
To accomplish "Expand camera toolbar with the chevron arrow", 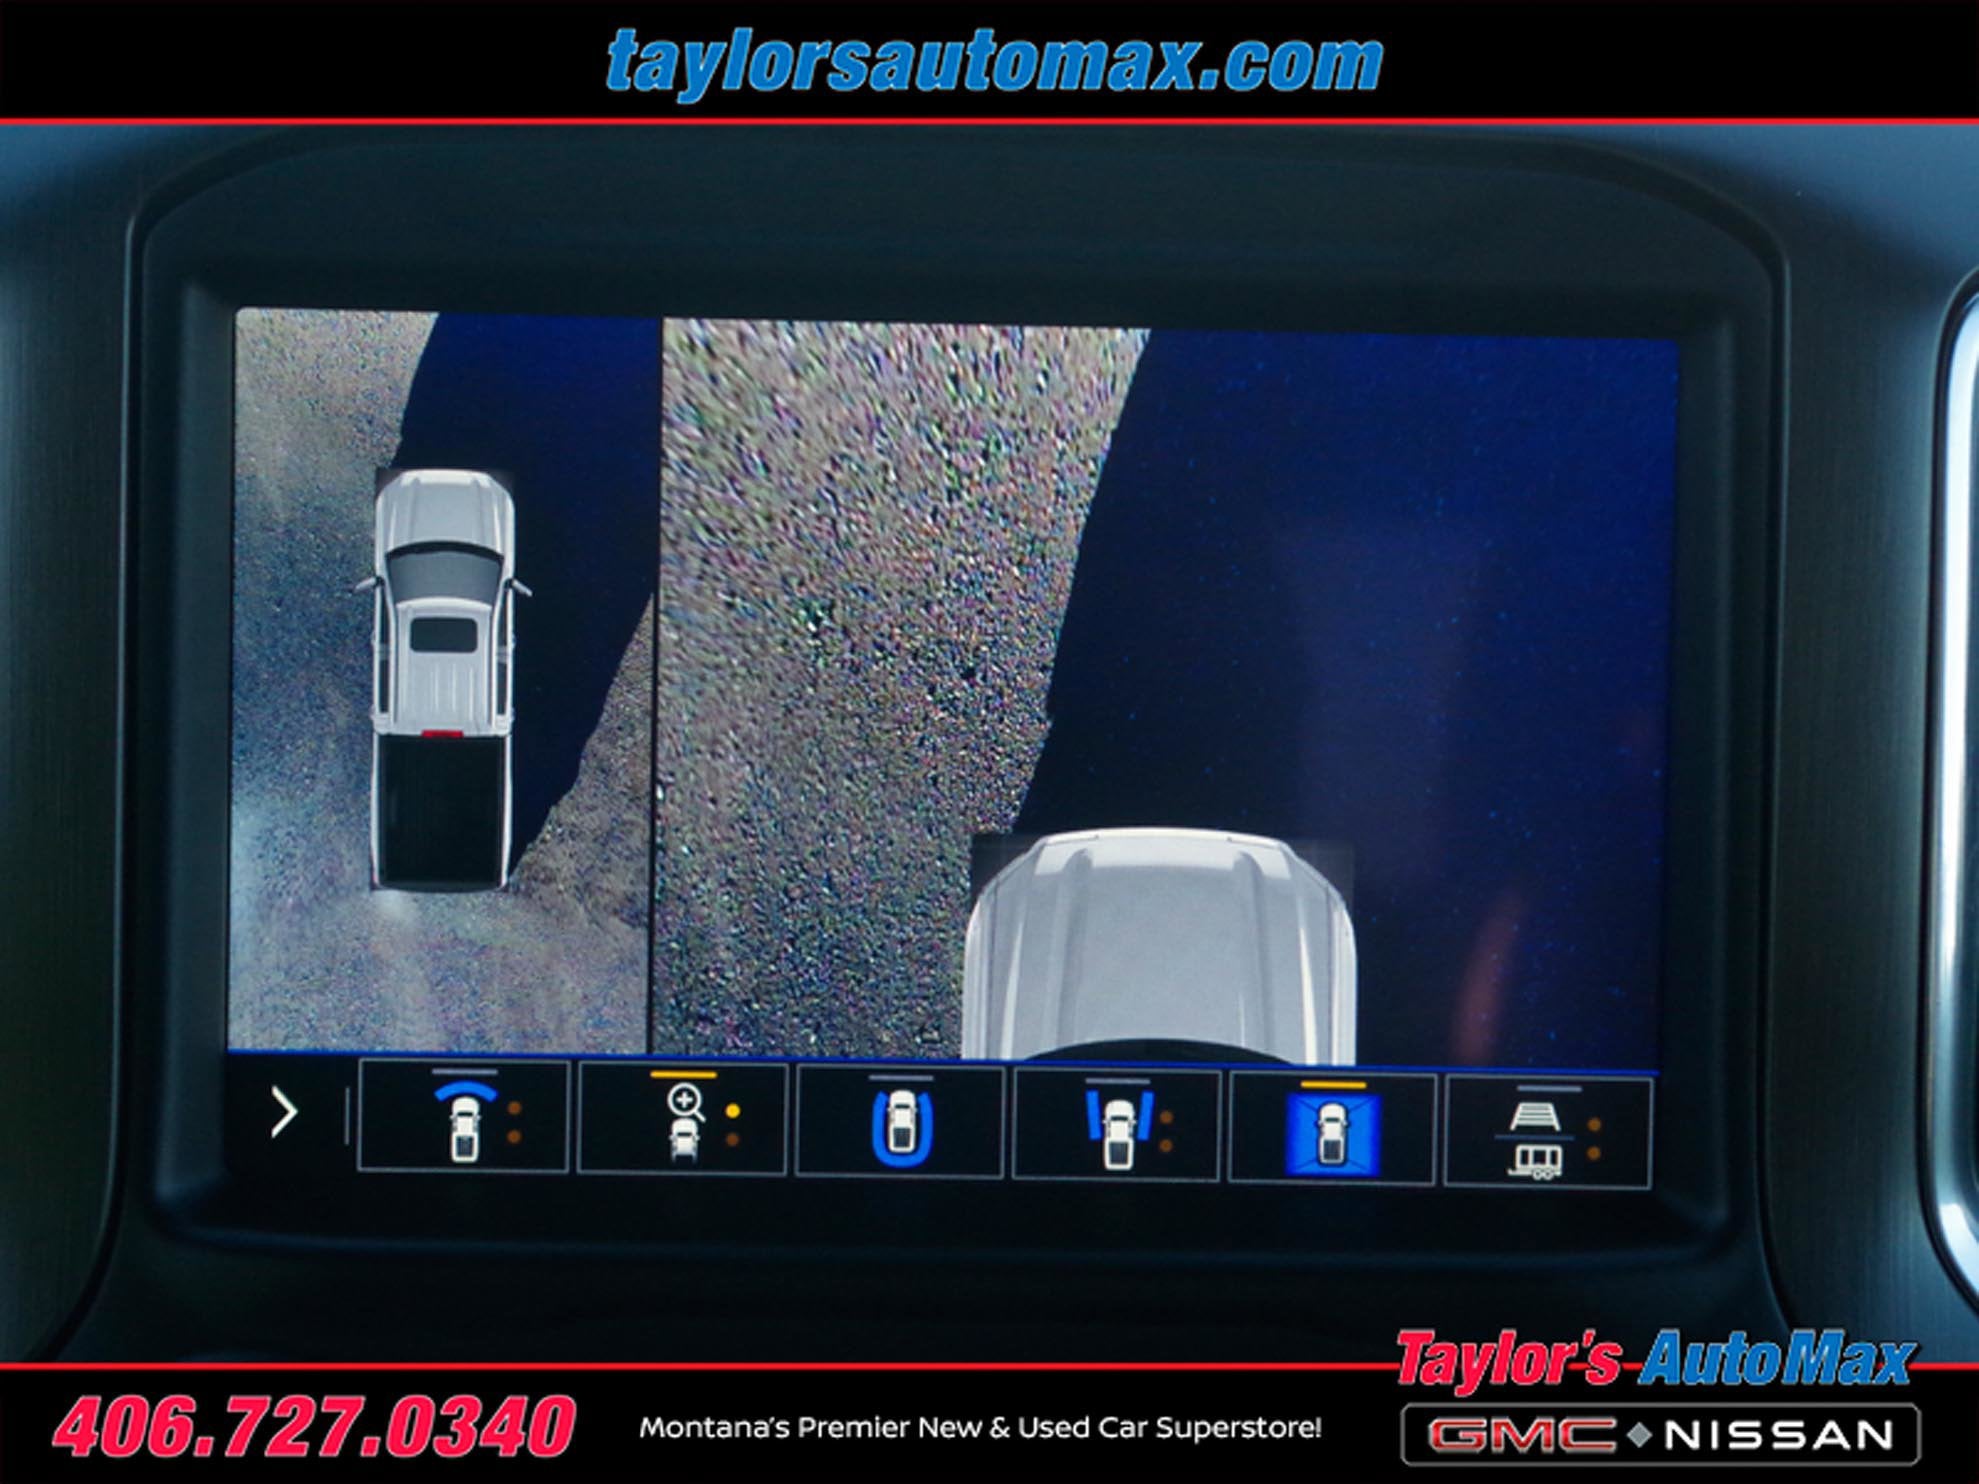I will coord(284,1113).
